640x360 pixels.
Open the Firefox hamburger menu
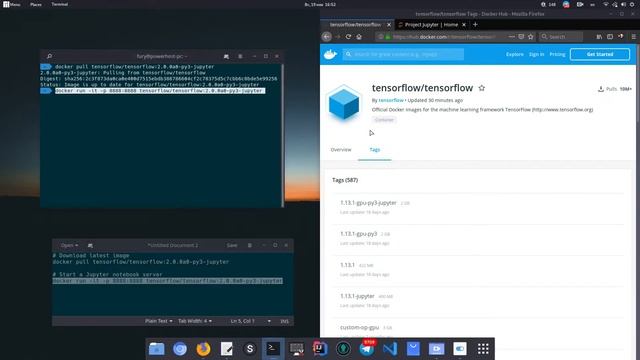click(x=633, y=37)
